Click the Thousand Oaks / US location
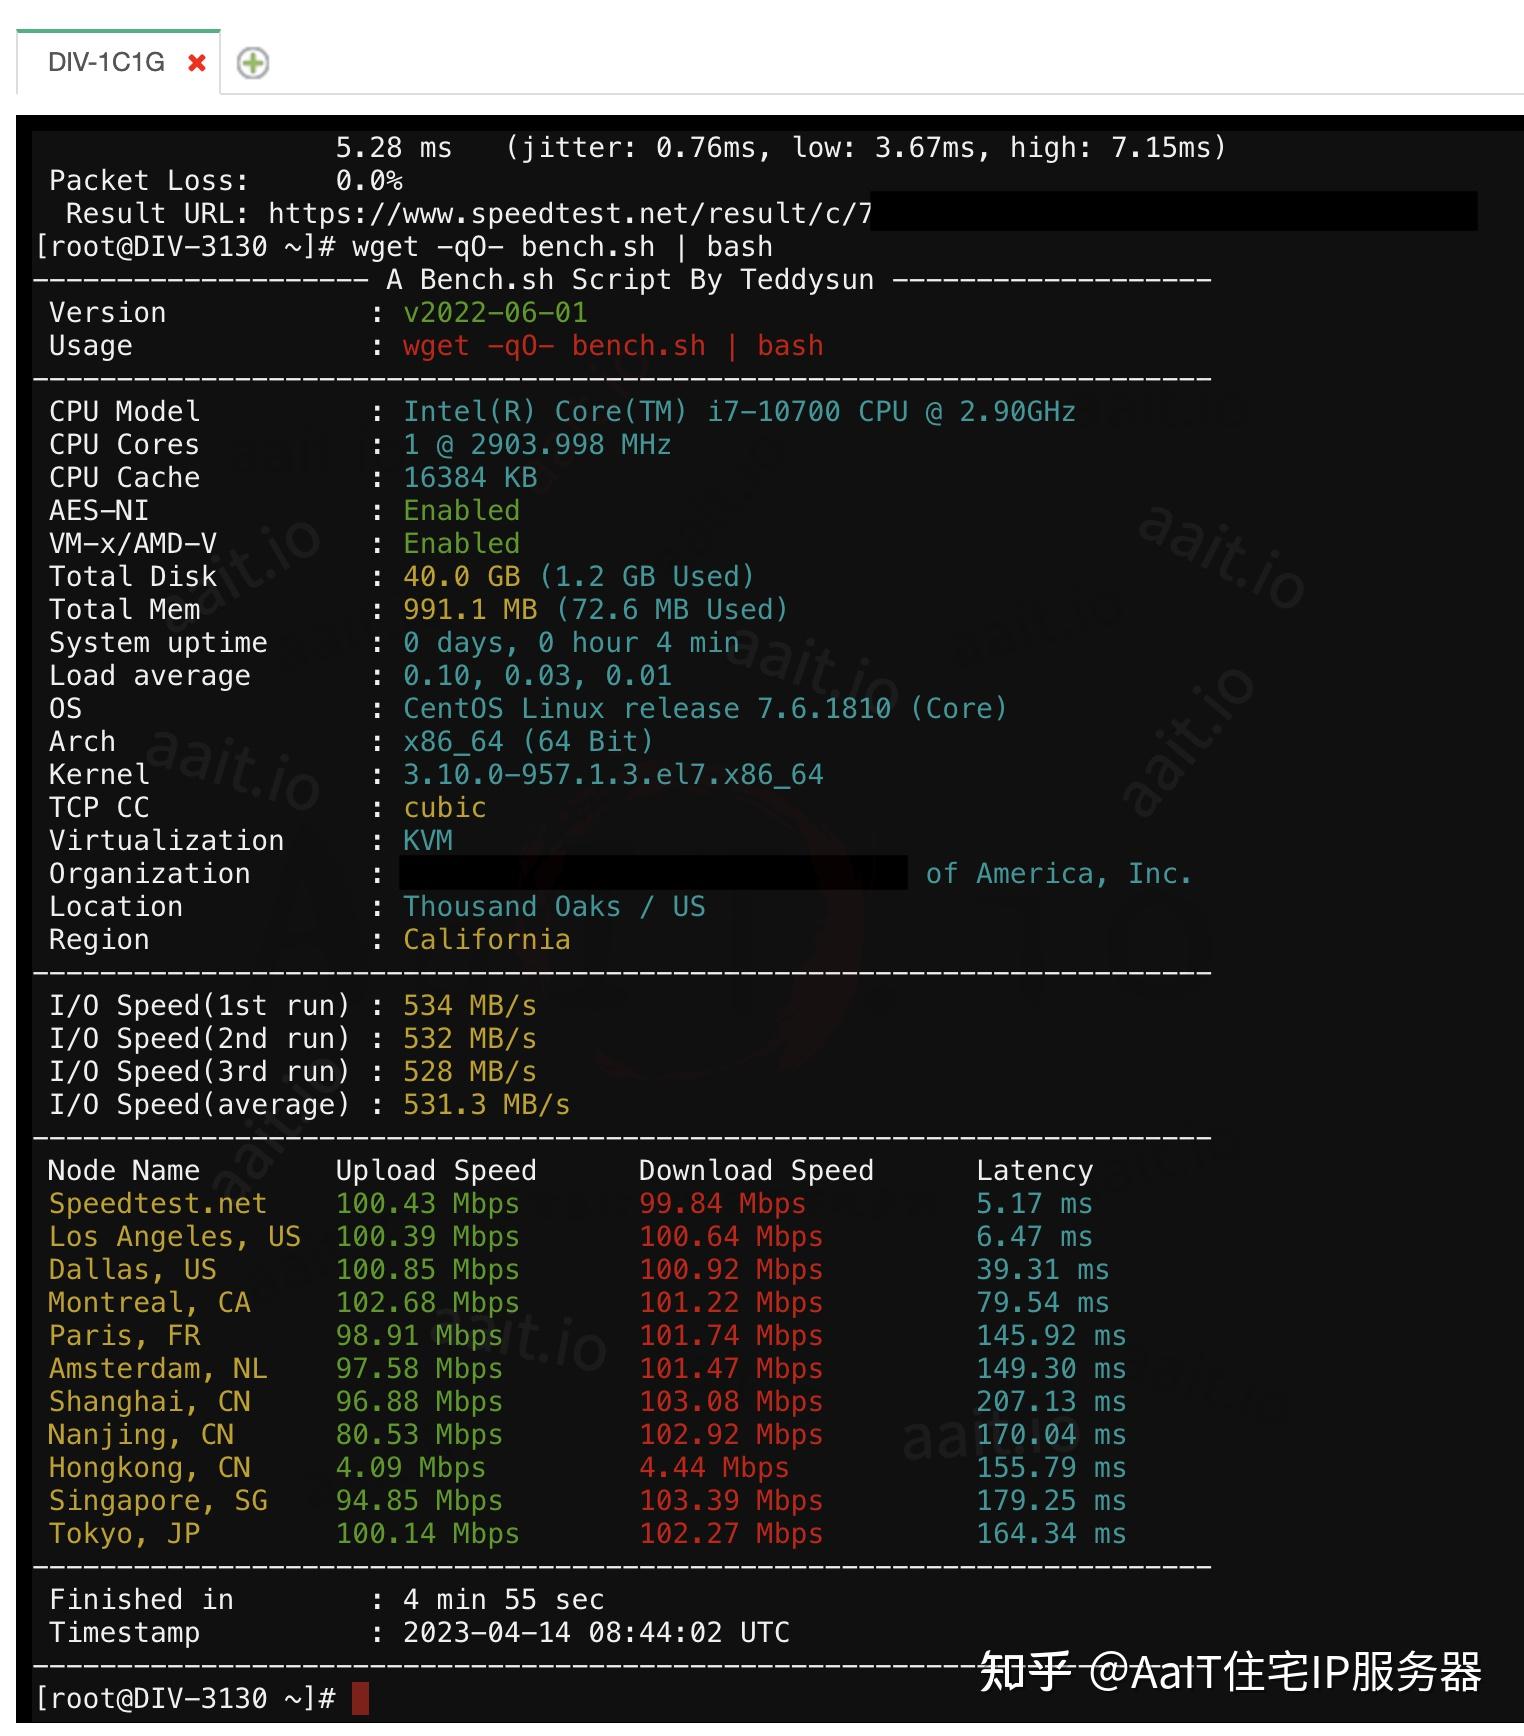Image resolution: width=1524 pixels, height=1736 pixels. click(x=554, y=907)
